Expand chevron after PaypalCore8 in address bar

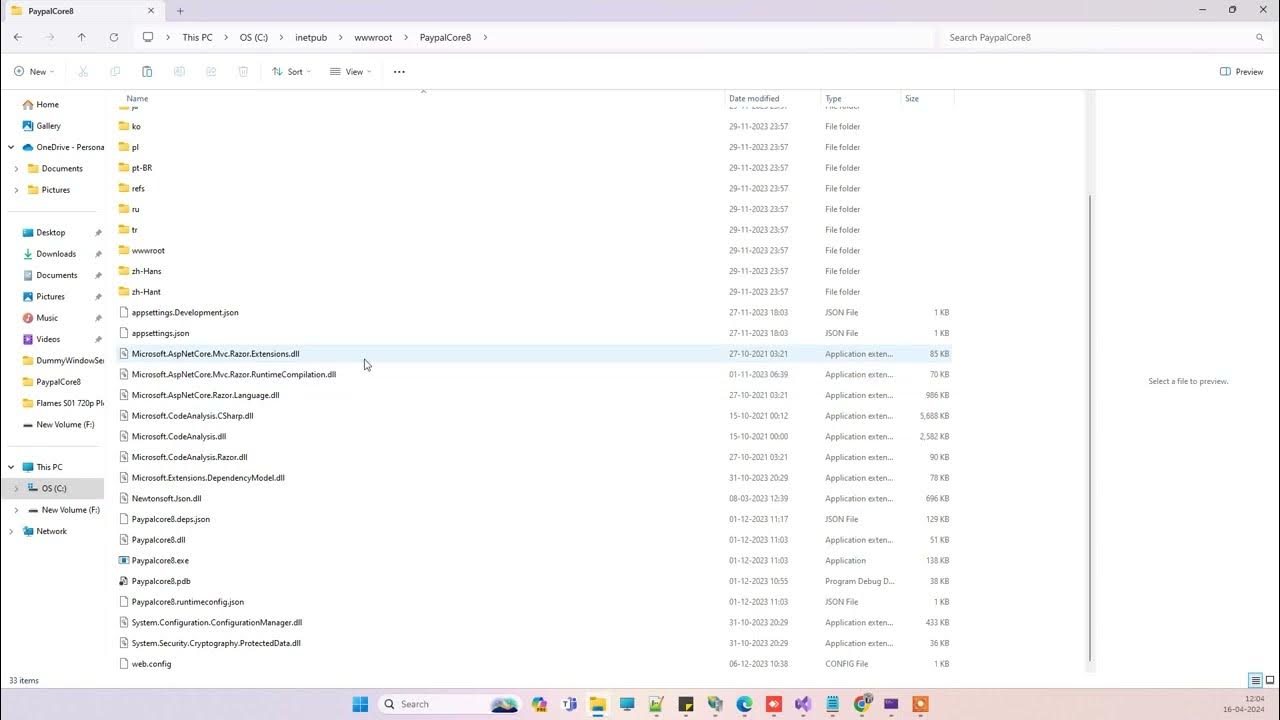pyautogui.click(x=485, y=37)
